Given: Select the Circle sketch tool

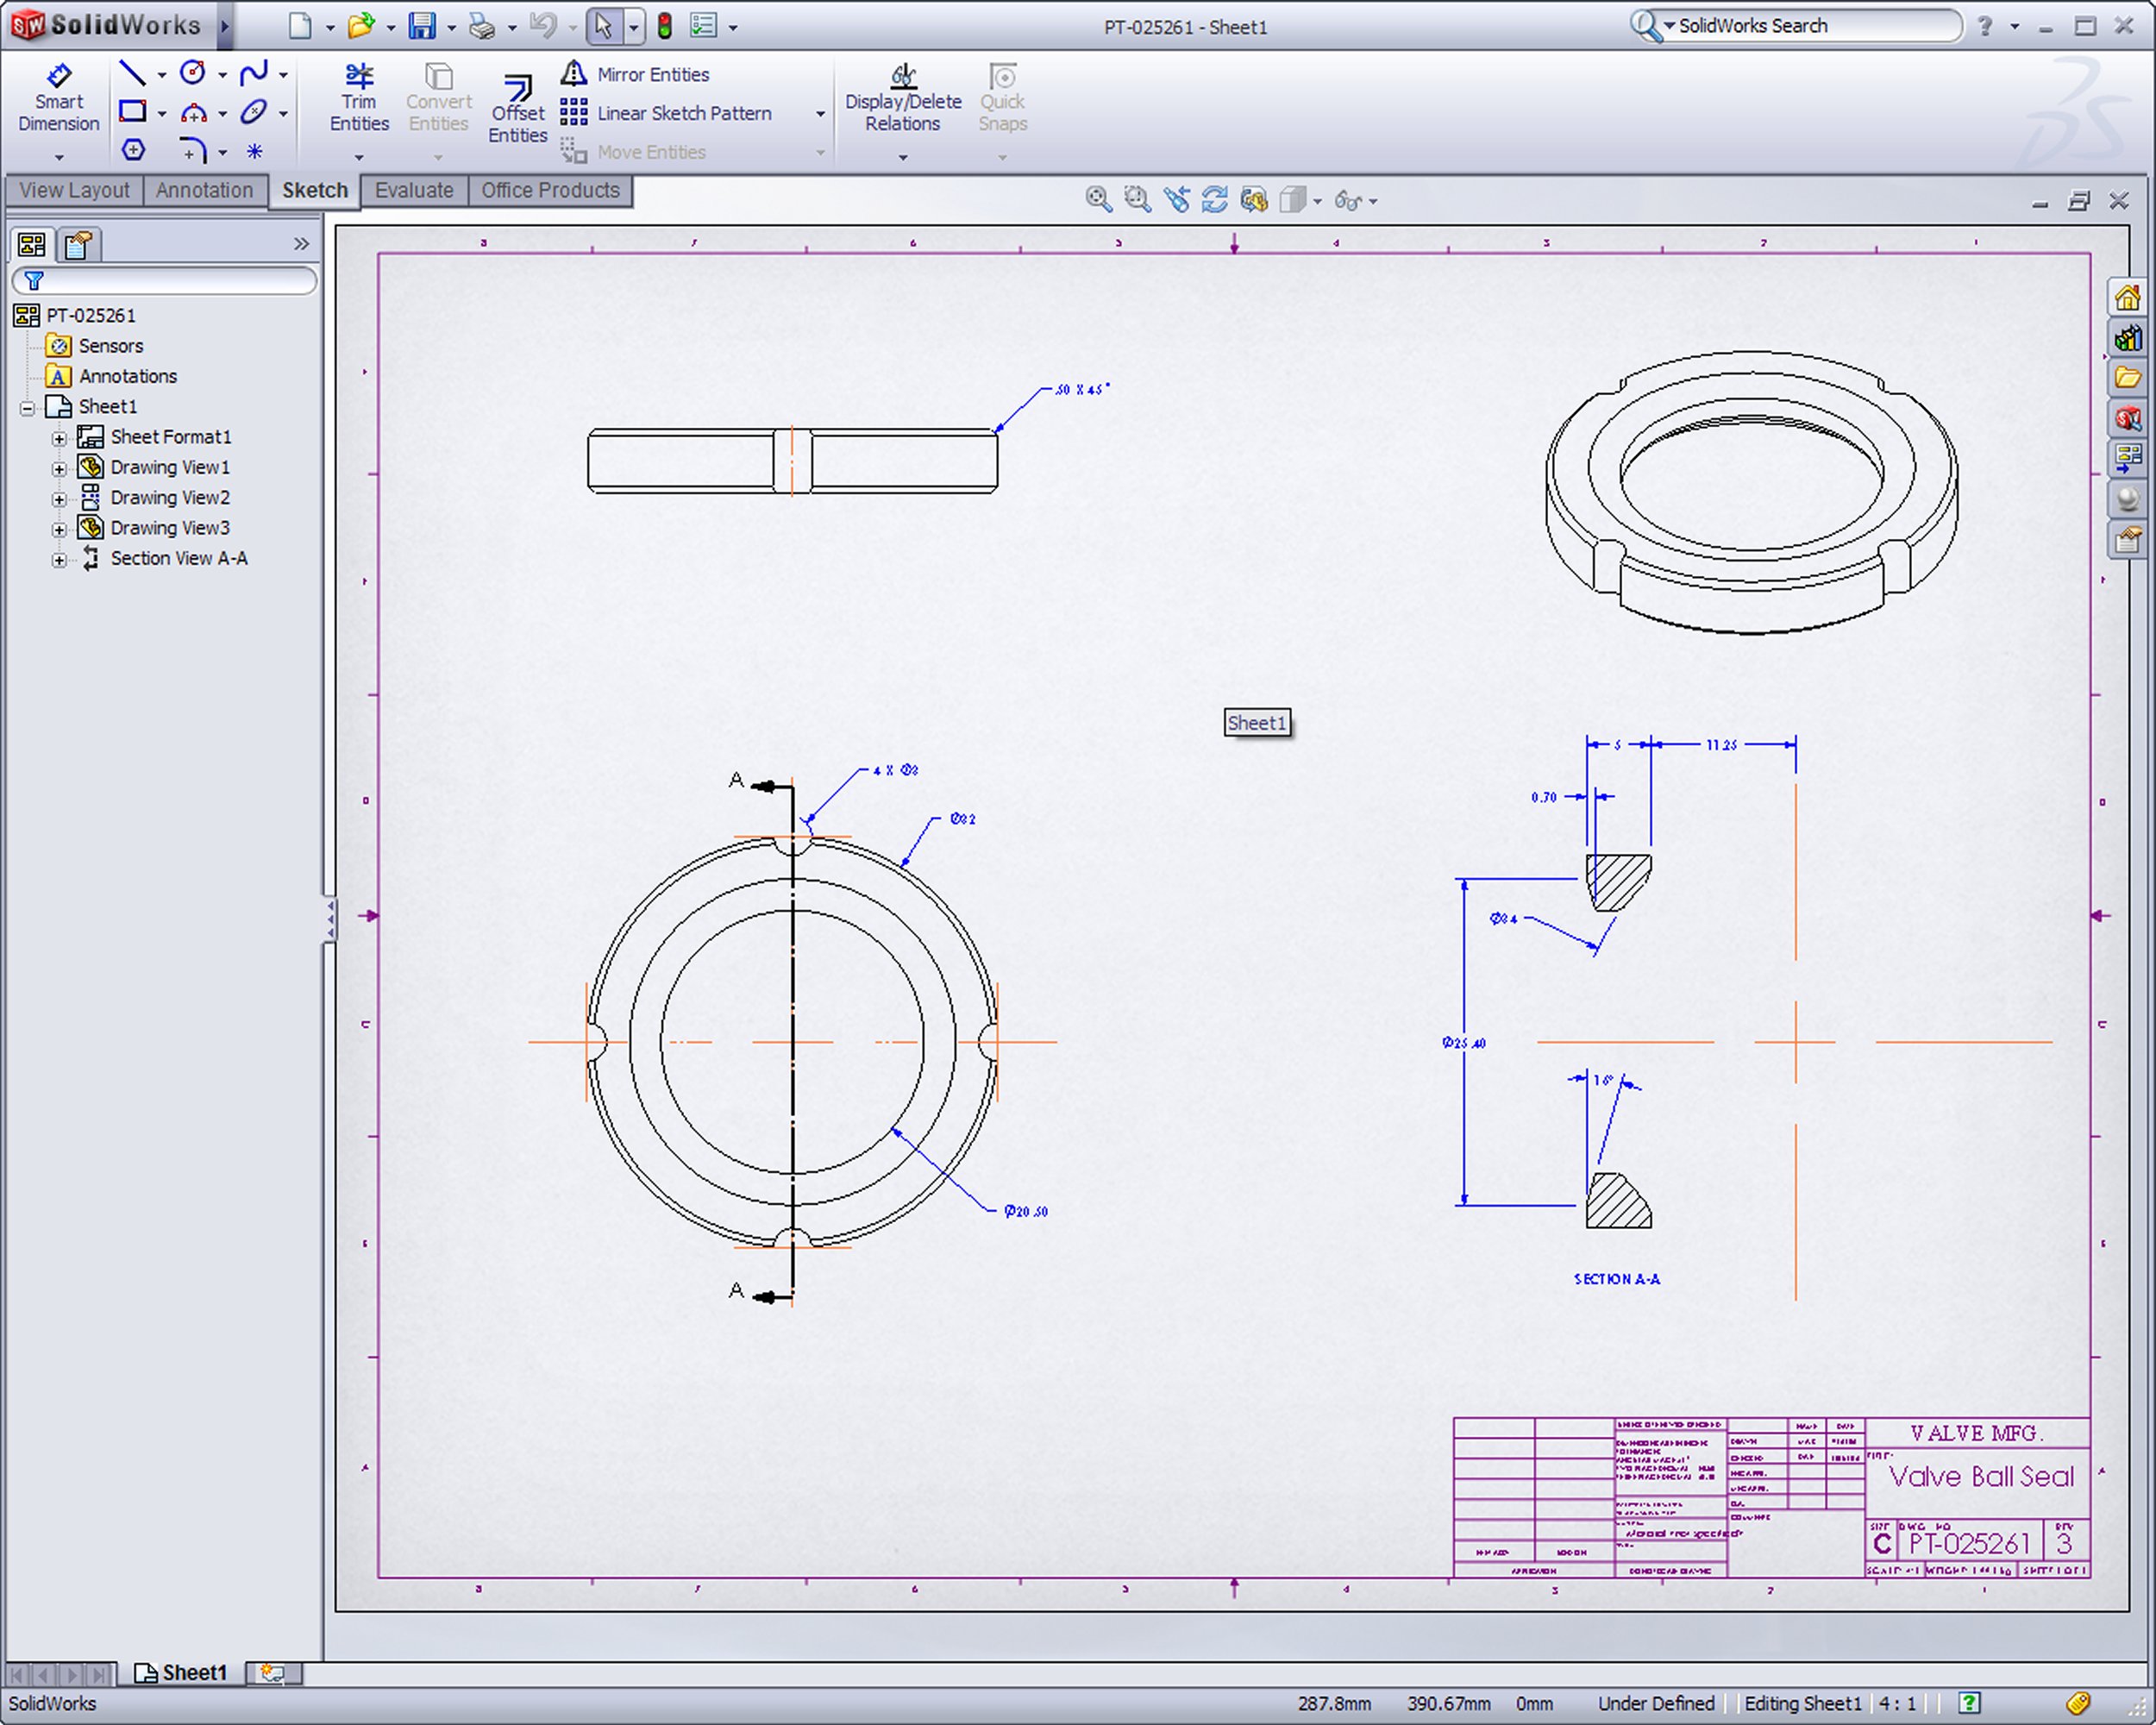Looking at the screenshot, I should coord(192,73).
